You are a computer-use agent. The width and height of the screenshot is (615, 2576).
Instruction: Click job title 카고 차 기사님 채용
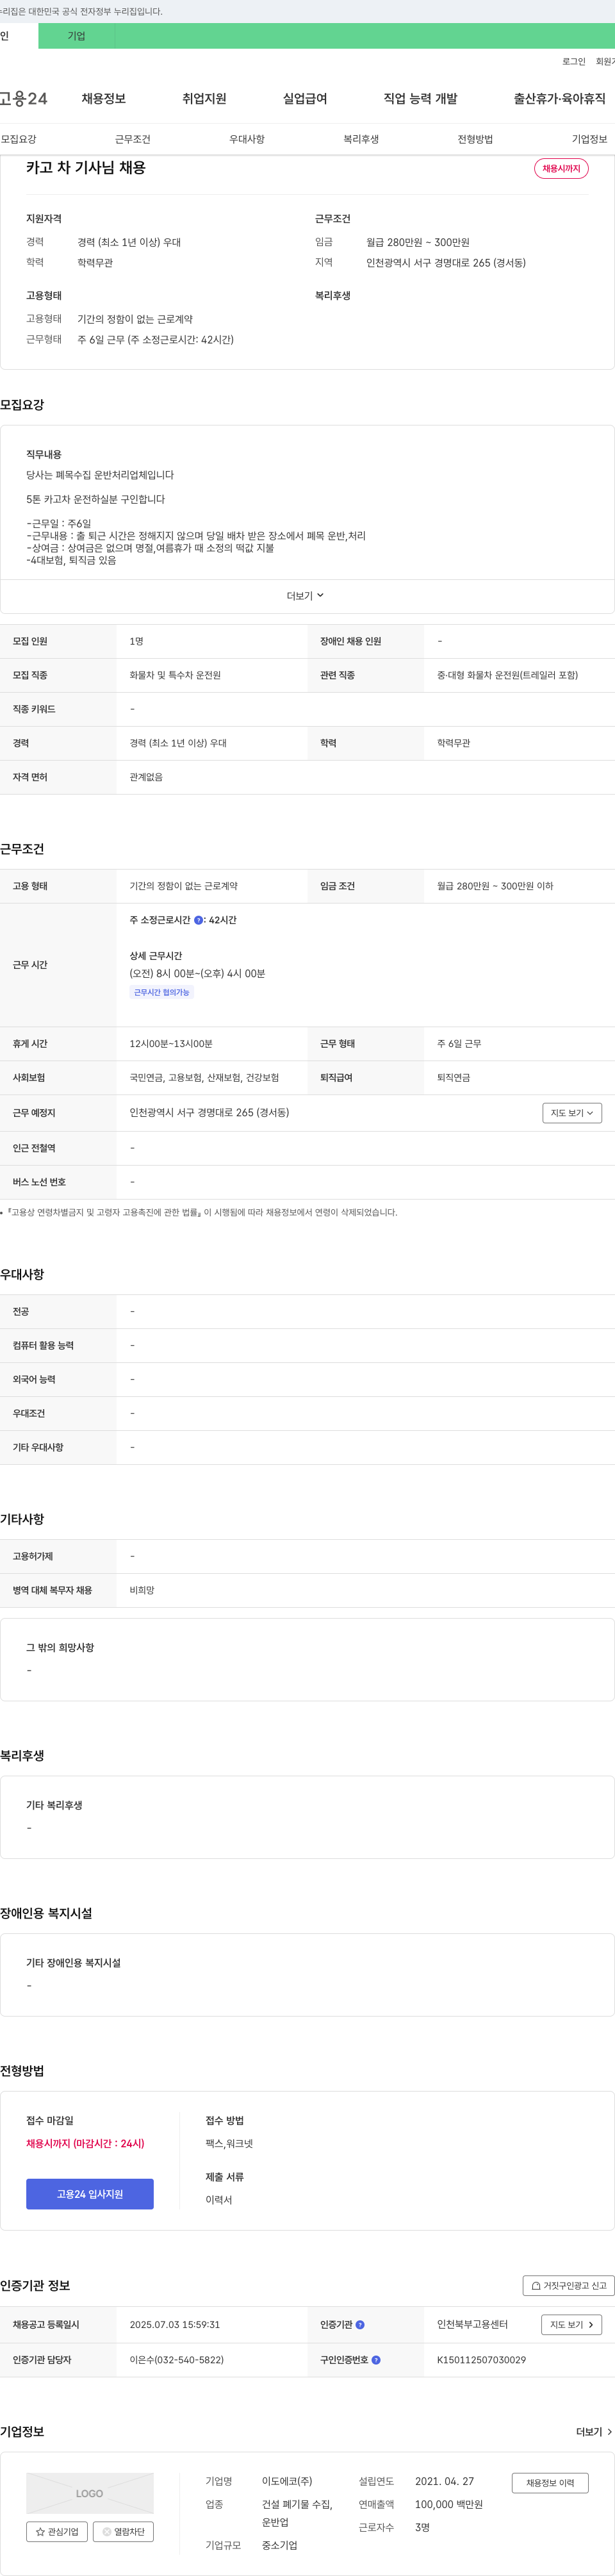click(86, 168)
